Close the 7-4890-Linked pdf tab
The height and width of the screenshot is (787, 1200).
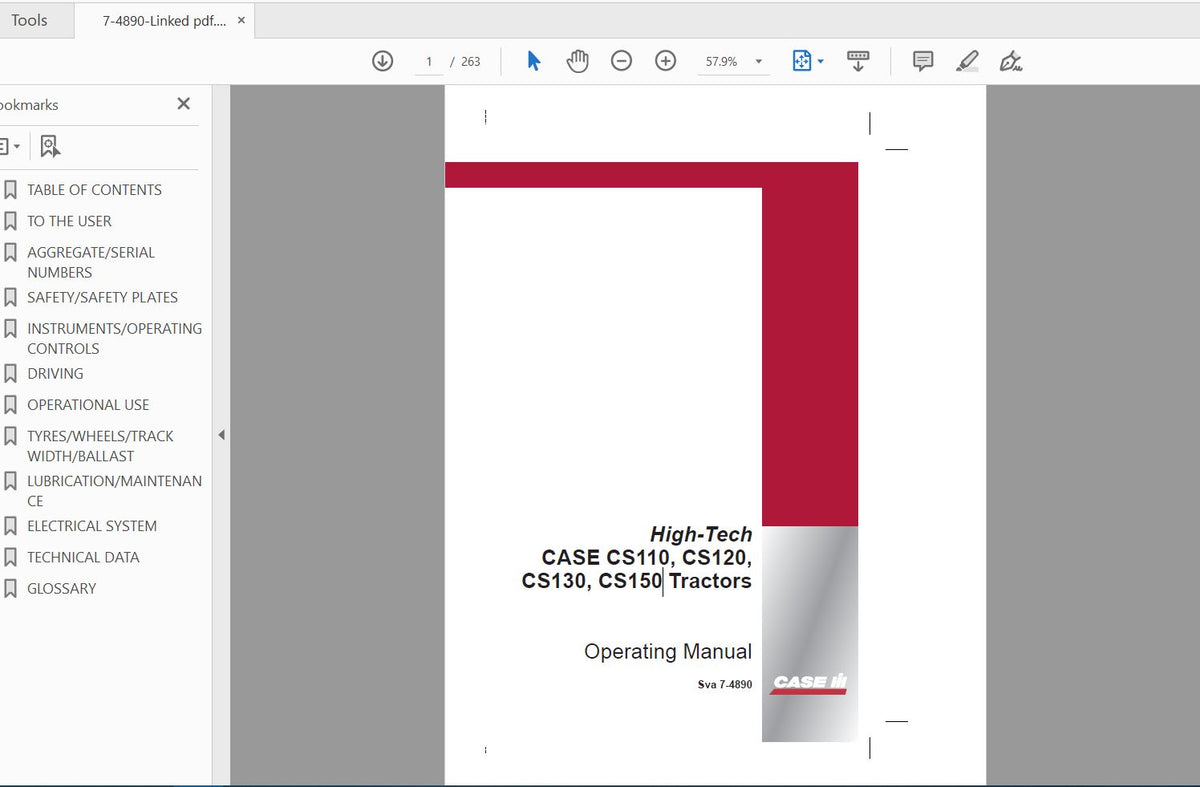pyautogui.click(x=241, y=20)
